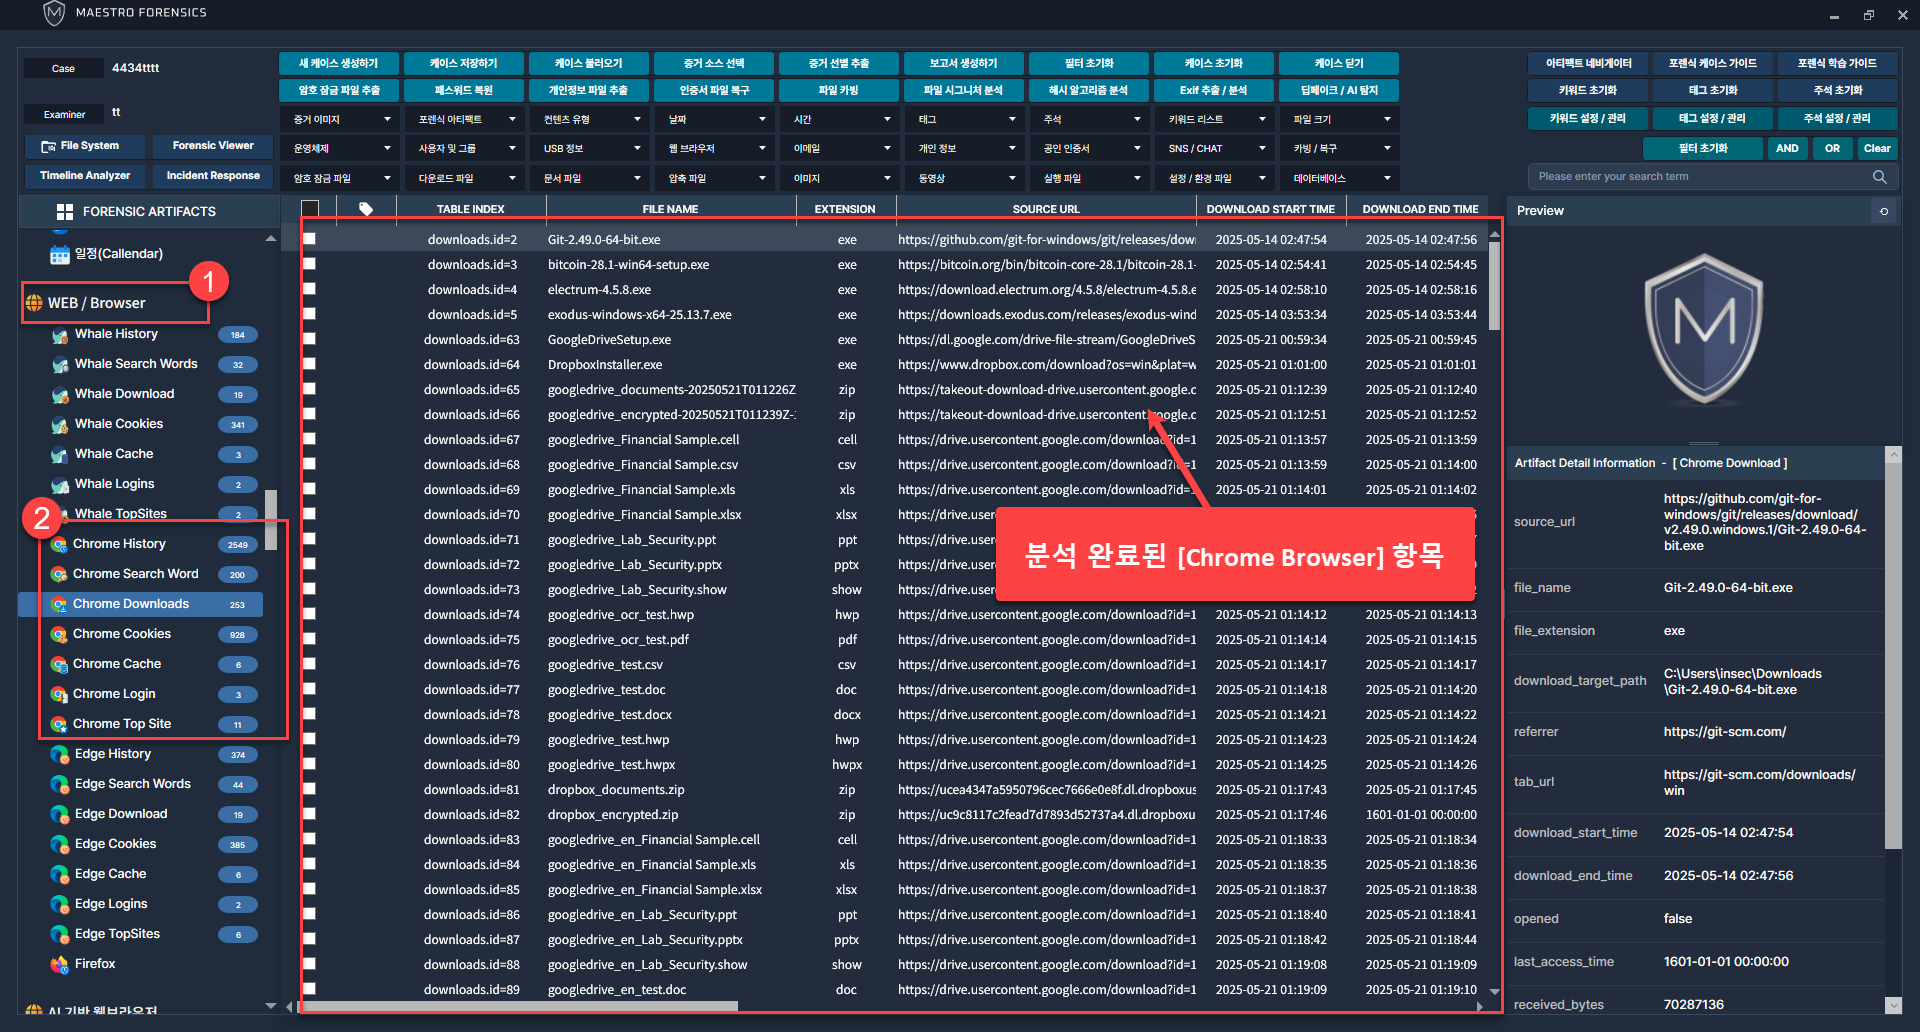This screenshot has width=1920, height=1032.
Task: Open the Timeline Analyzer tab
Action: click(x=85, y=176)
